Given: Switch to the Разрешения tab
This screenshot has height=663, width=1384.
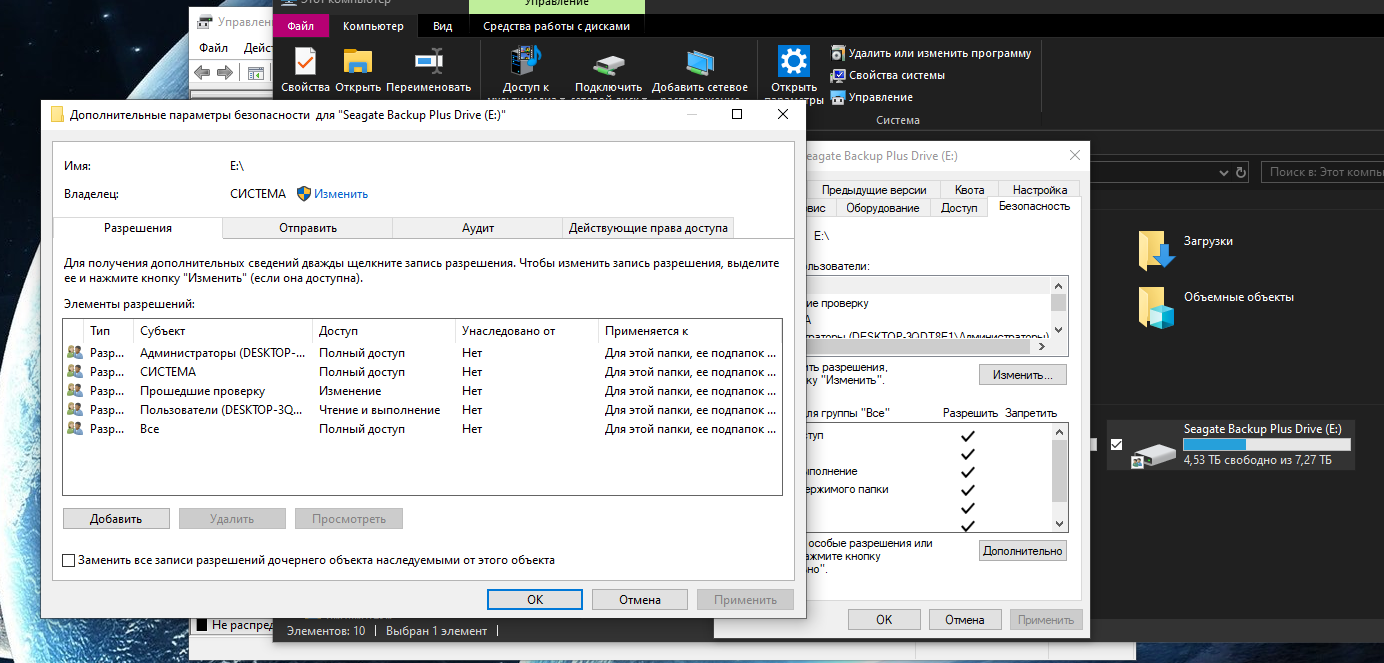Looking at the screenshot, I should (x=138, y=228).
